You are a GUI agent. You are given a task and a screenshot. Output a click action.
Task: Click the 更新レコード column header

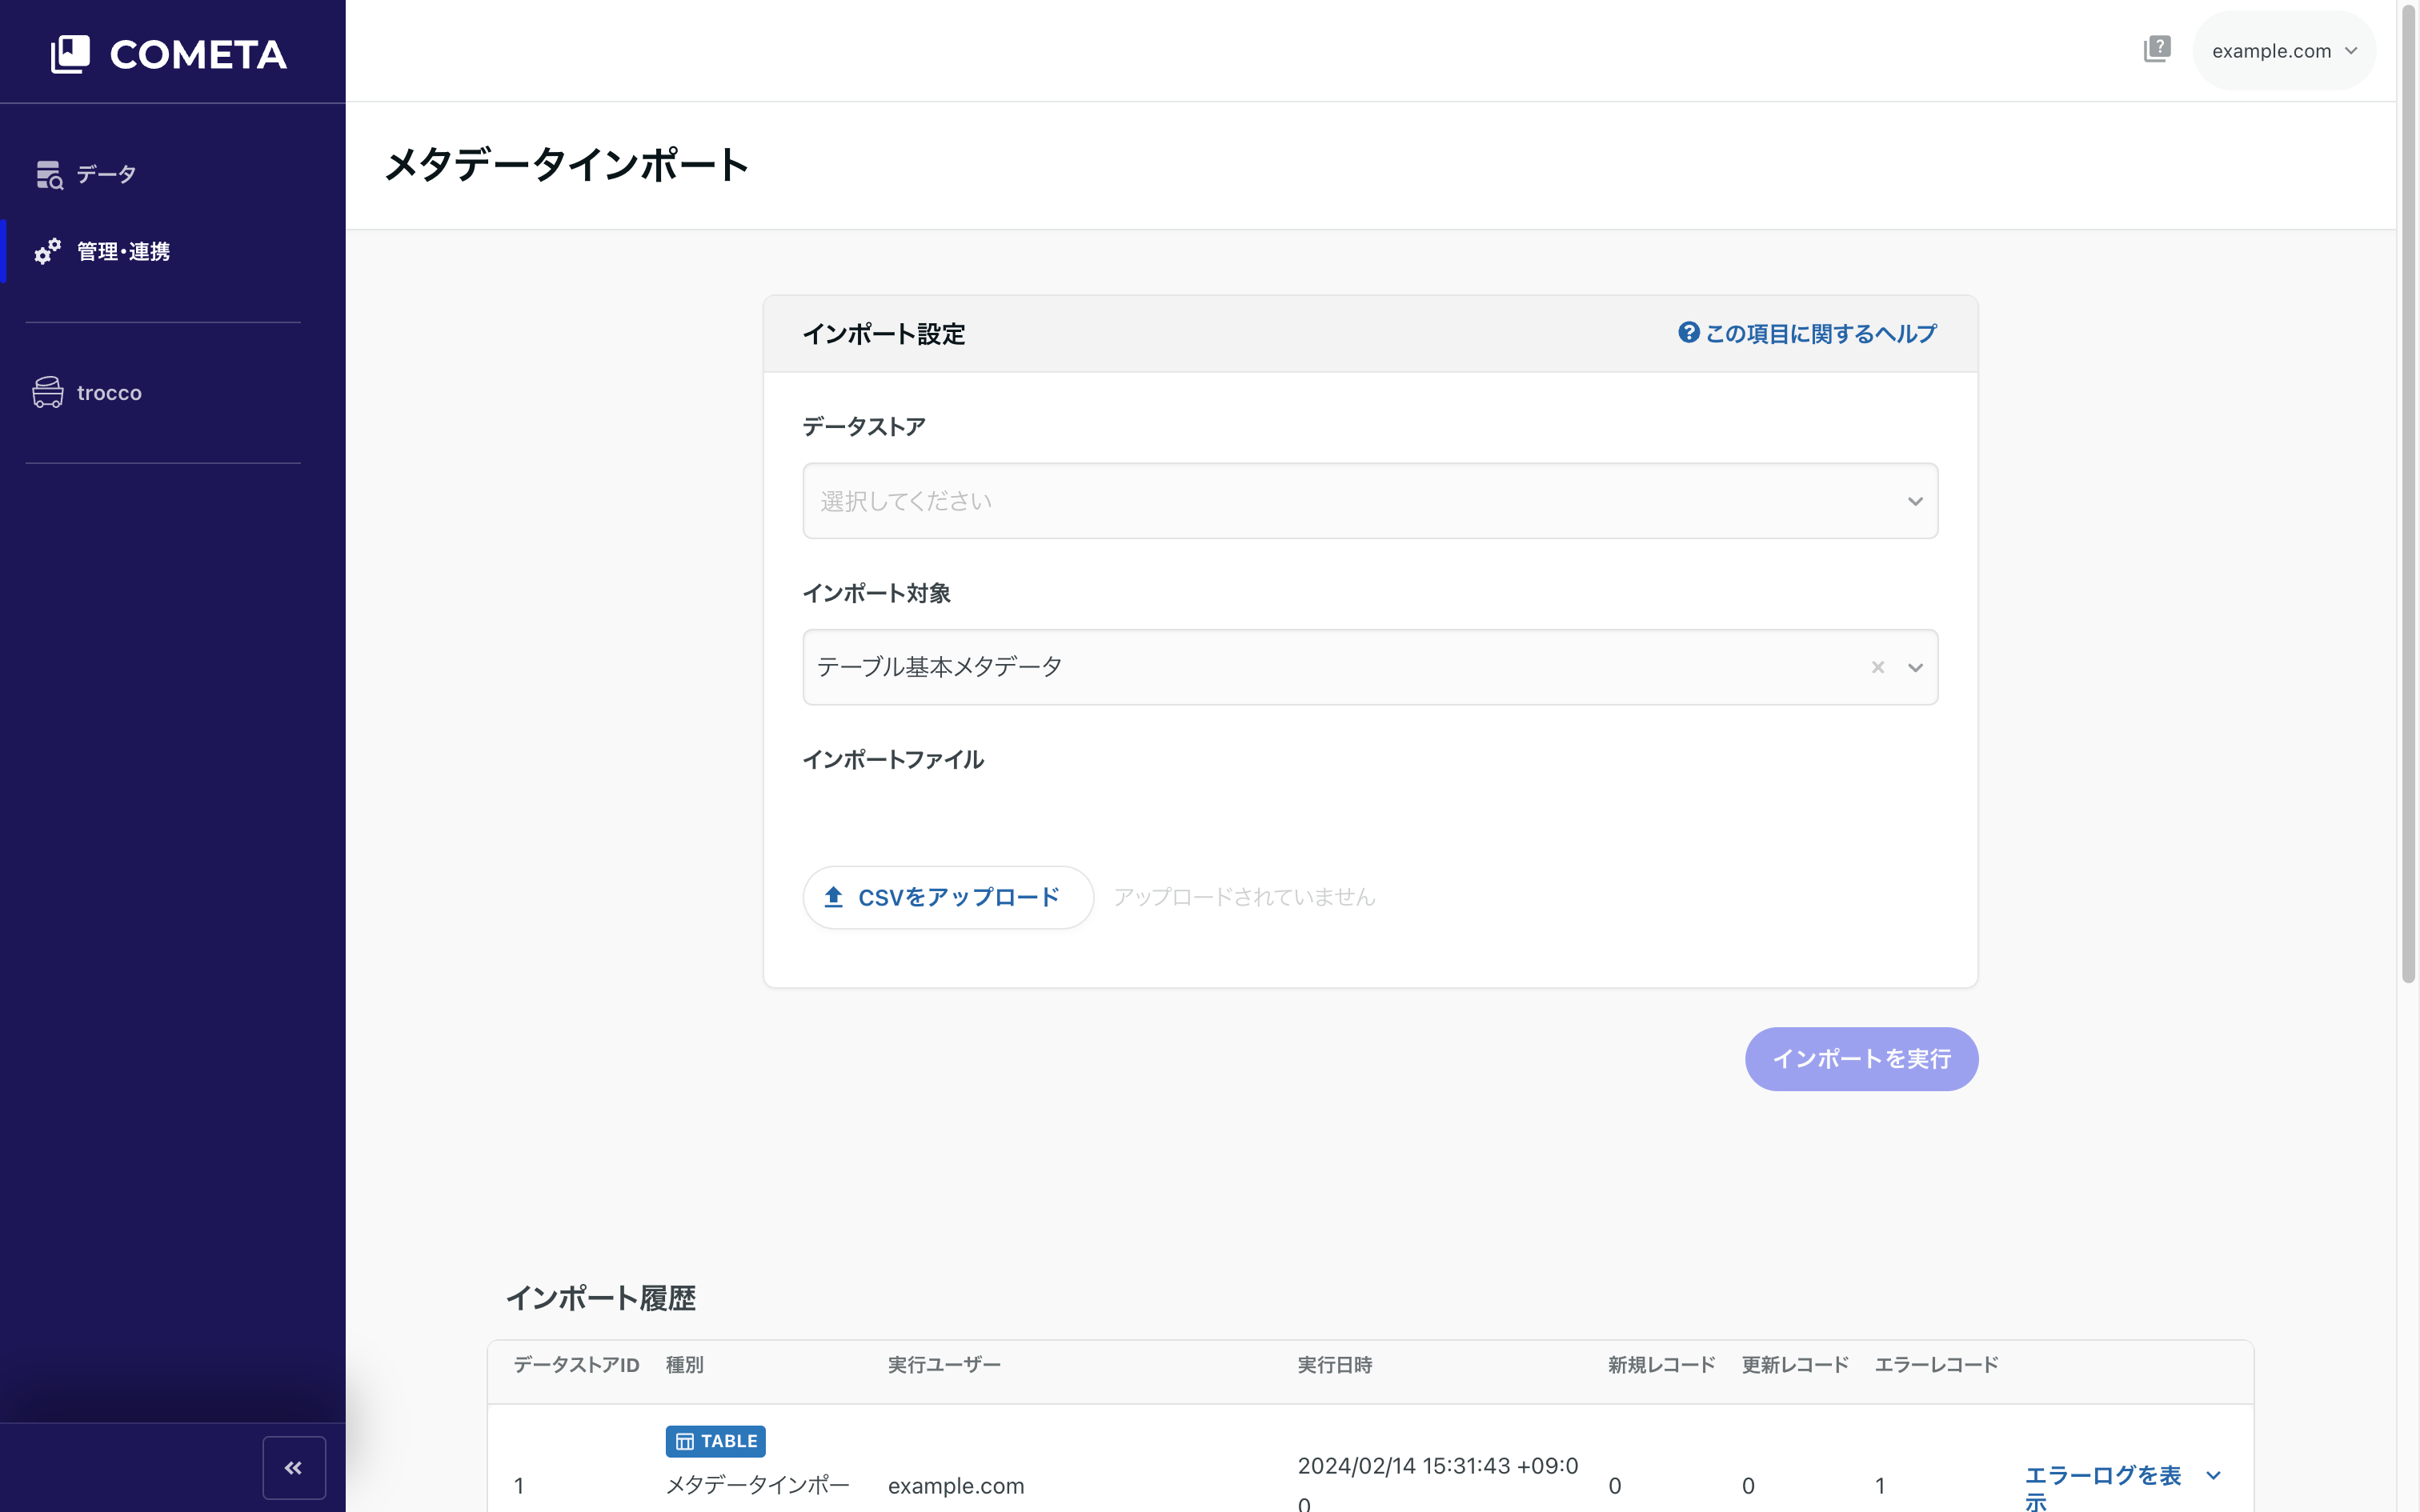[x=1795, y=1365]
